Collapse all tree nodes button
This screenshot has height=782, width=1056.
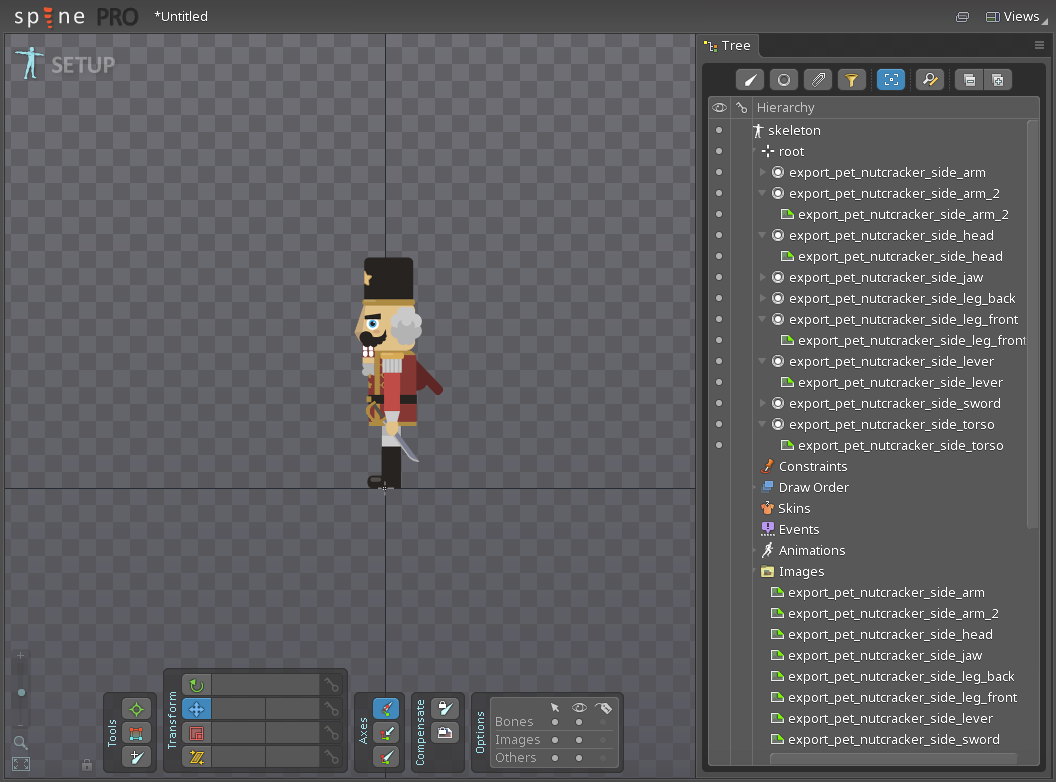point(968,80)
